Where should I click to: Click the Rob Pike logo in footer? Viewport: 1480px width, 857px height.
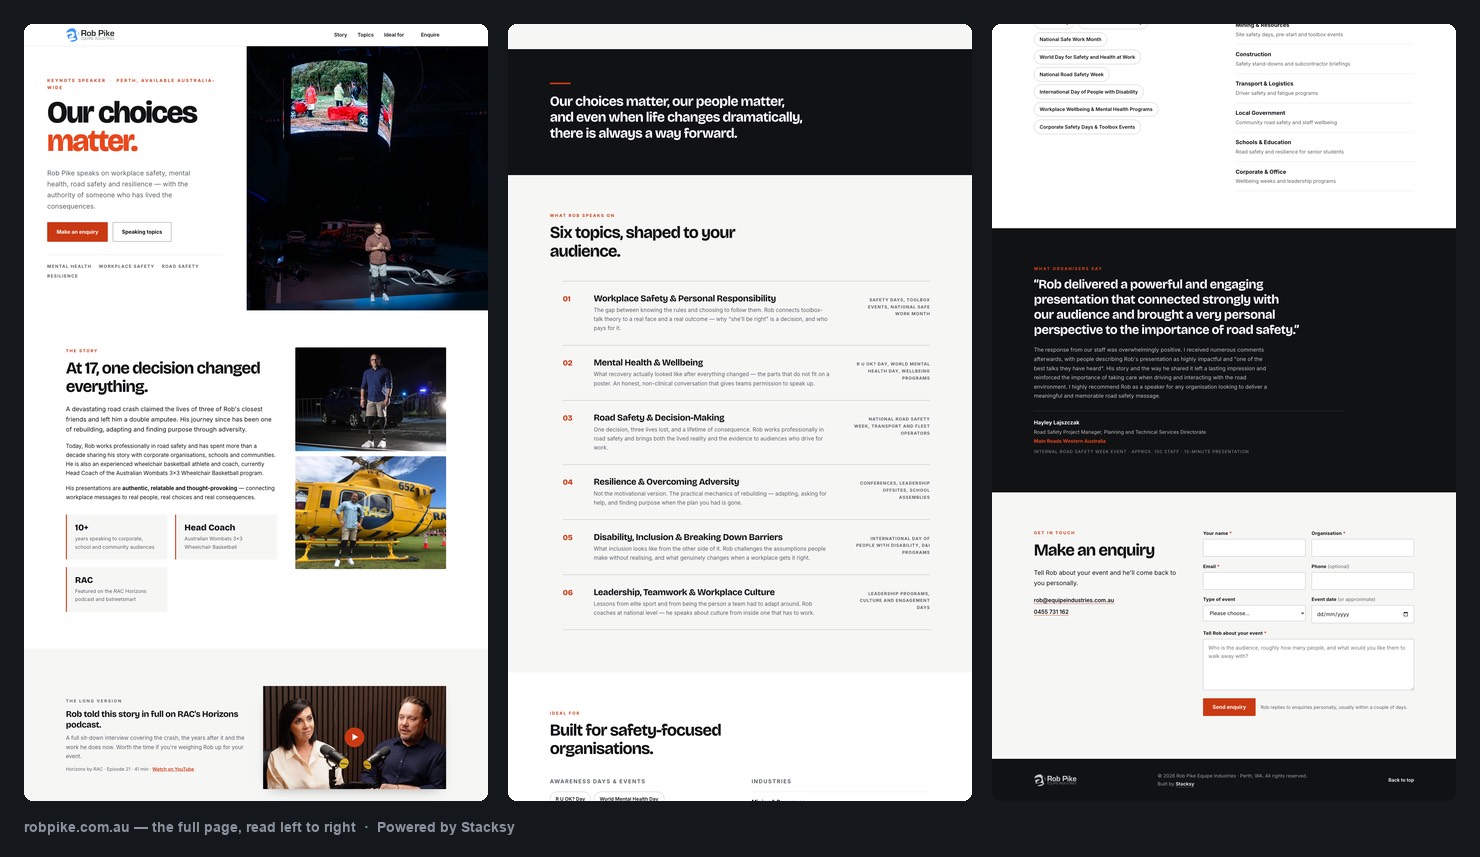(x=1055, y=779)
